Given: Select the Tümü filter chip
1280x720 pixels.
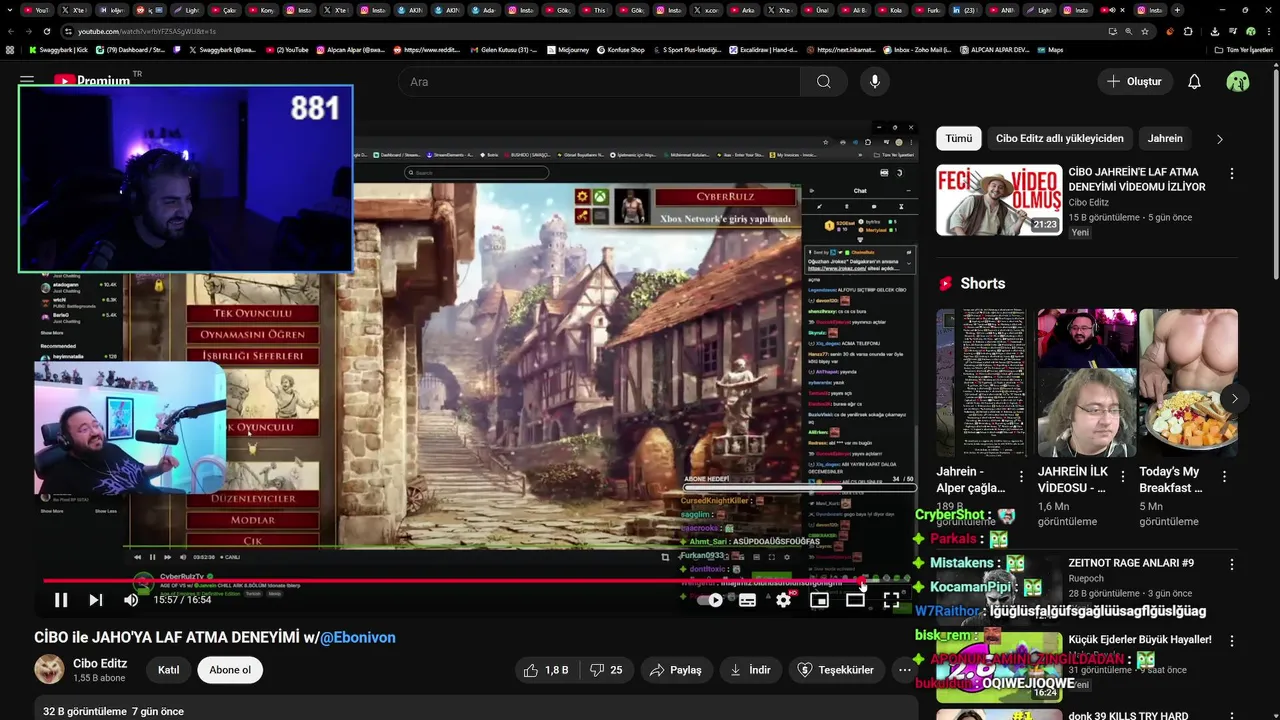Looking at the screenshot, I should (x=959, y=139).
